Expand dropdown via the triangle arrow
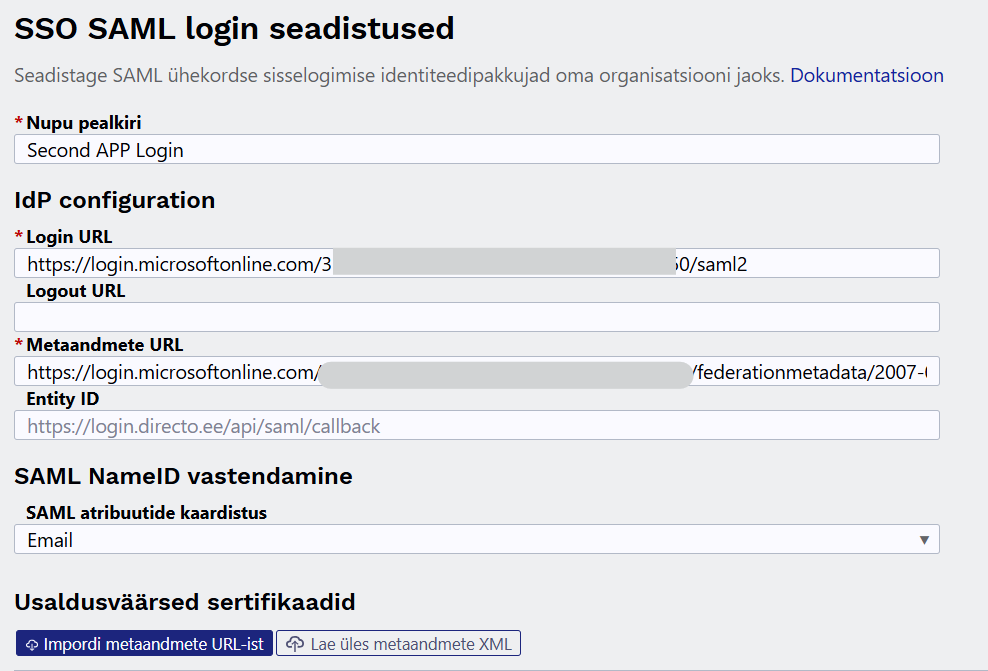 tap(924, 540)
